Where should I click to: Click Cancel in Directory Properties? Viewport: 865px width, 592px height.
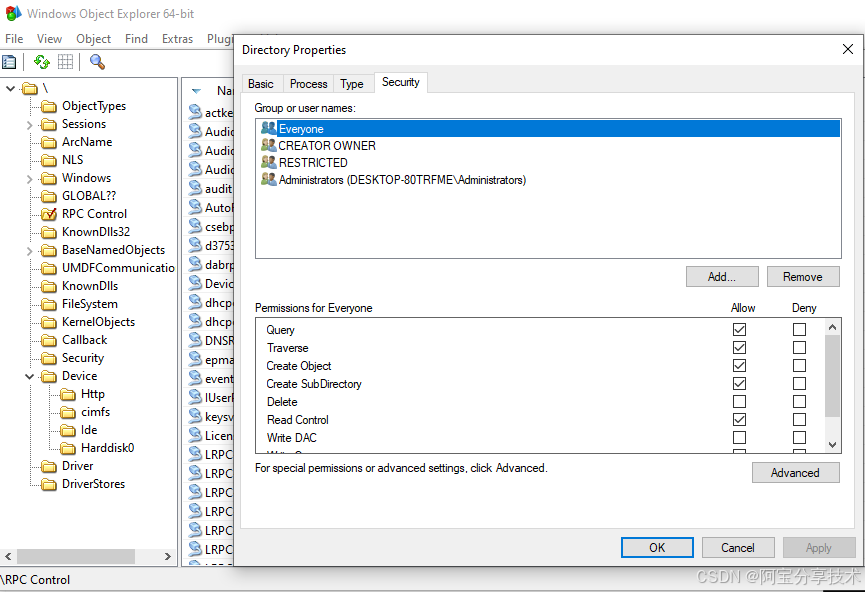click(738, 547)
